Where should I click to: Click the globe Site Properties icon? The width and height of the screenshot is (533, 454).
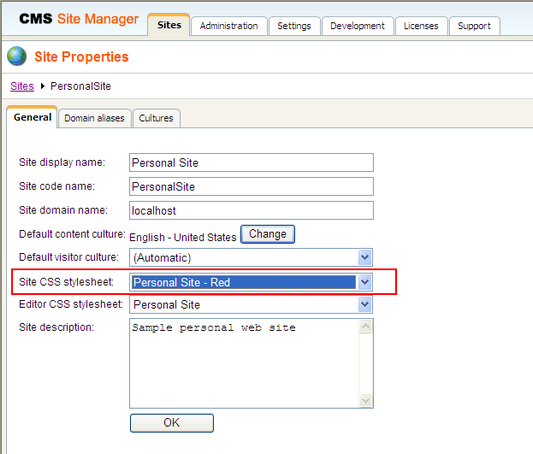click(x=17, y=56)
